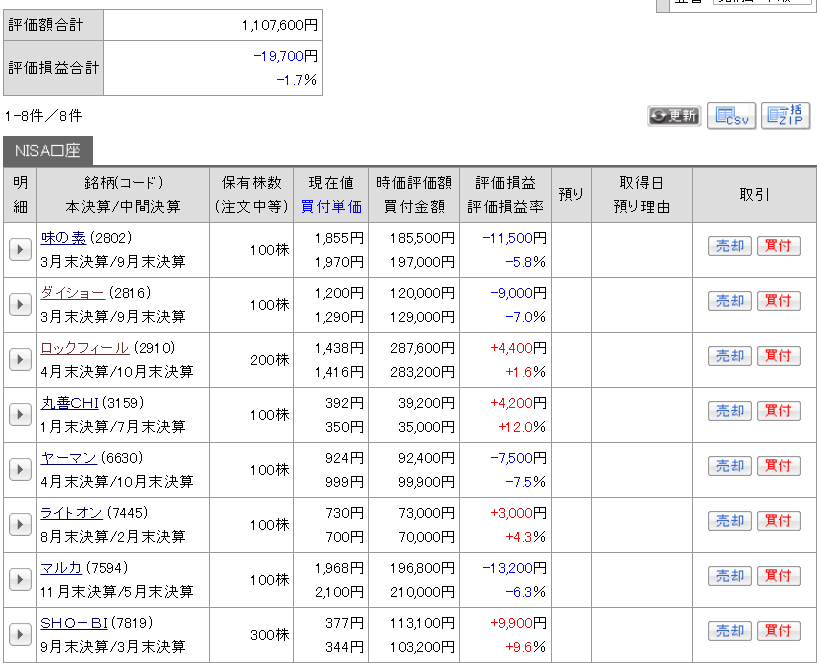
Task: Switch to the NISA口座 tab
Action: [48, 151]
